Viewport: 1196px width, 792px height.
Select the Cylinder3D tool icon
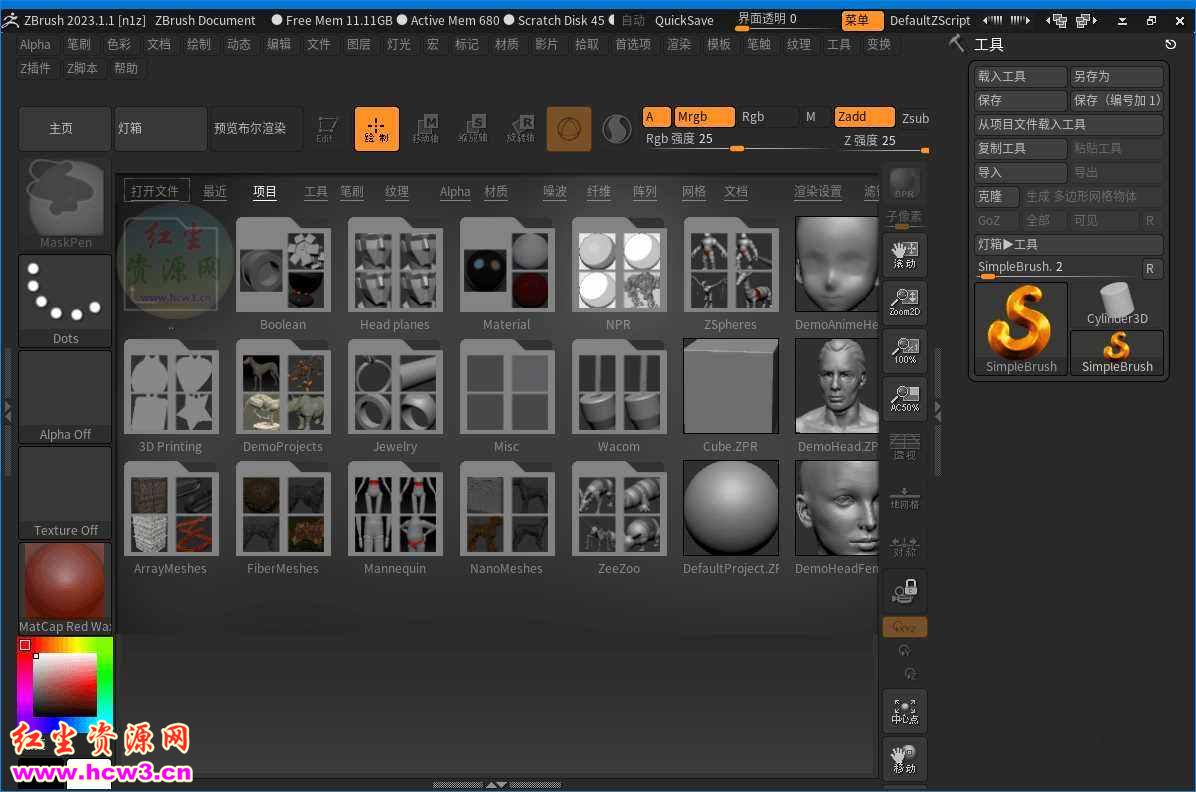coord(1117,305)
